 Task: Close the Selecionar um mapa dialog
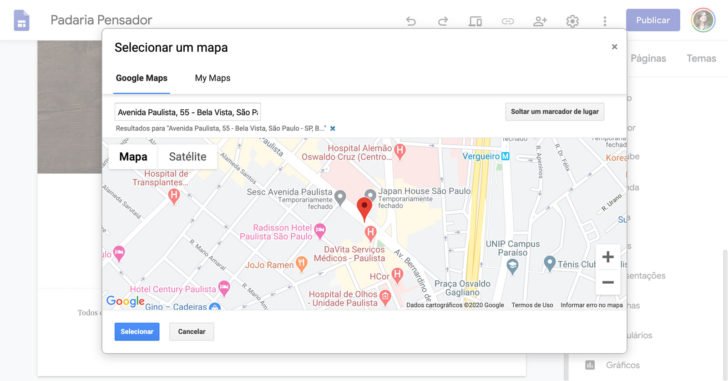coord(614,46)
